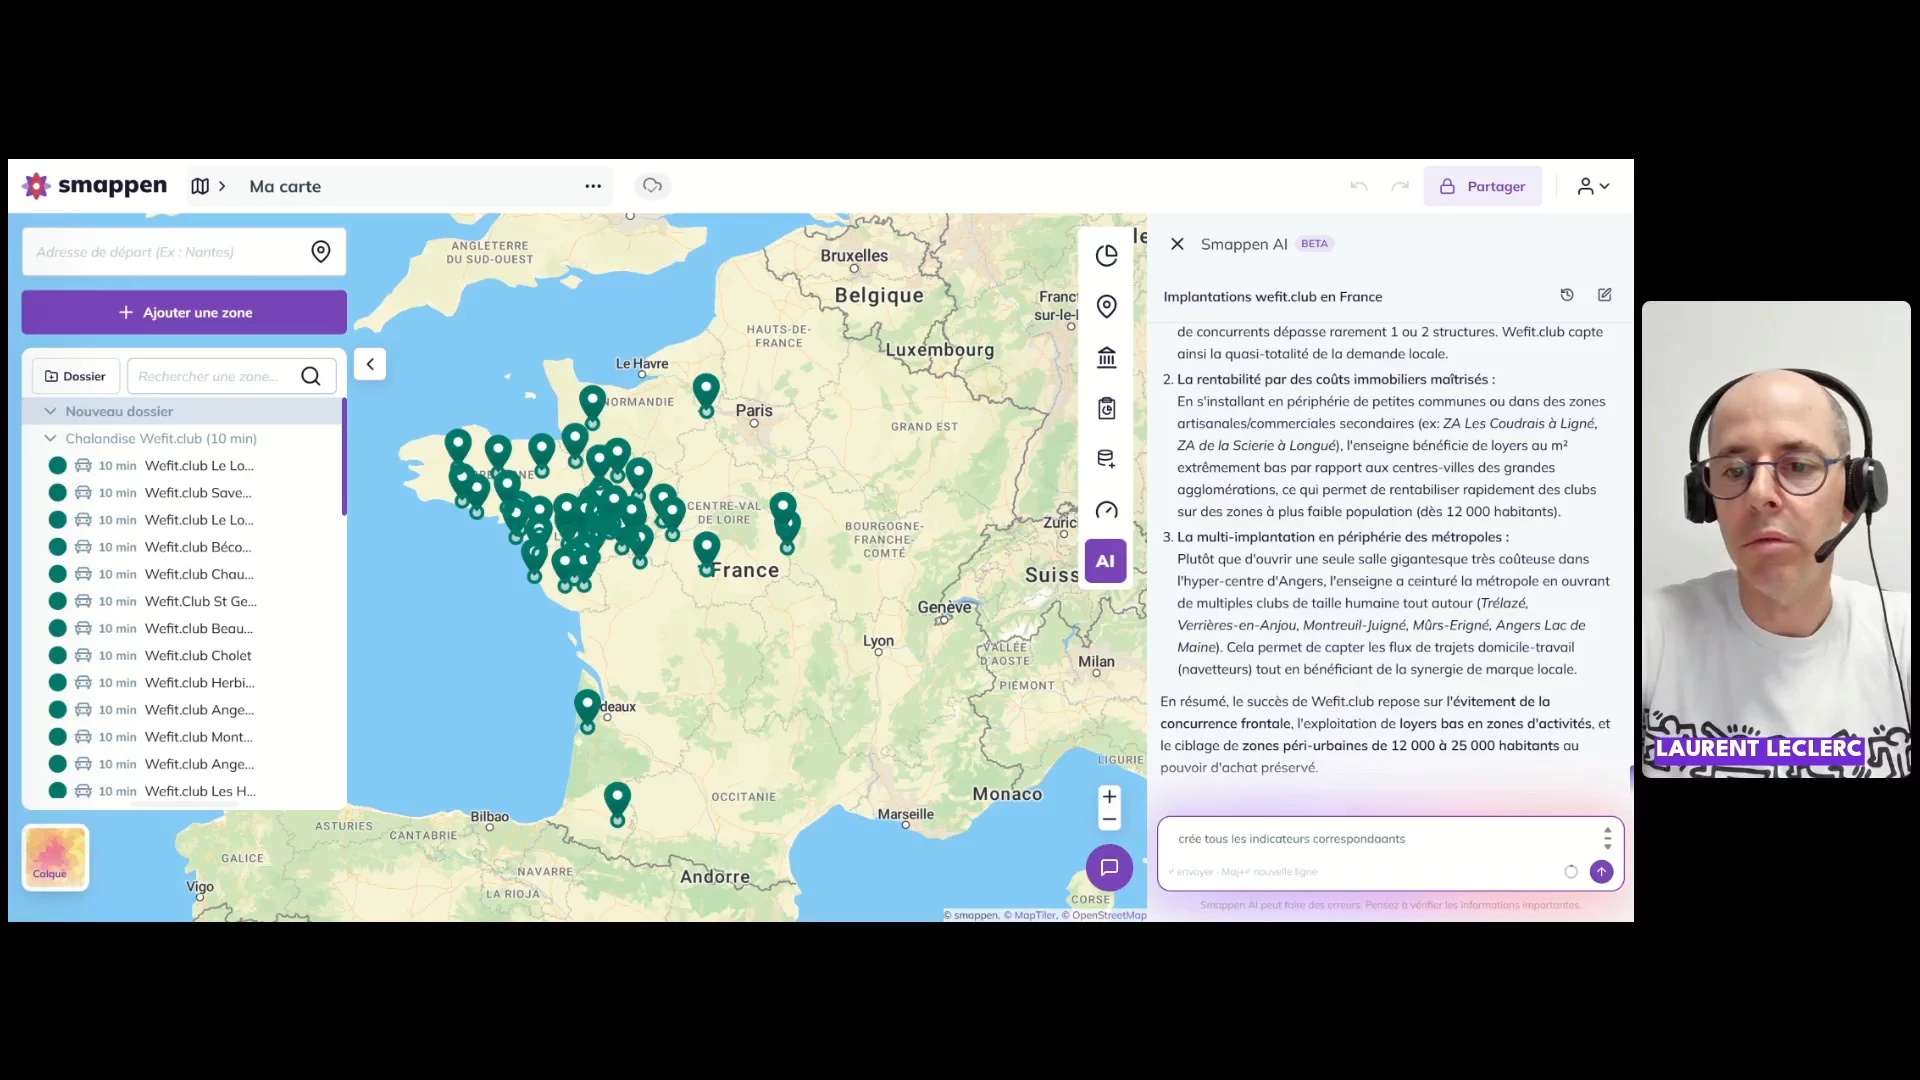Click the Ajouter une zone button
Viewport: 1920px width, 1080px height.
pos(184,312)
